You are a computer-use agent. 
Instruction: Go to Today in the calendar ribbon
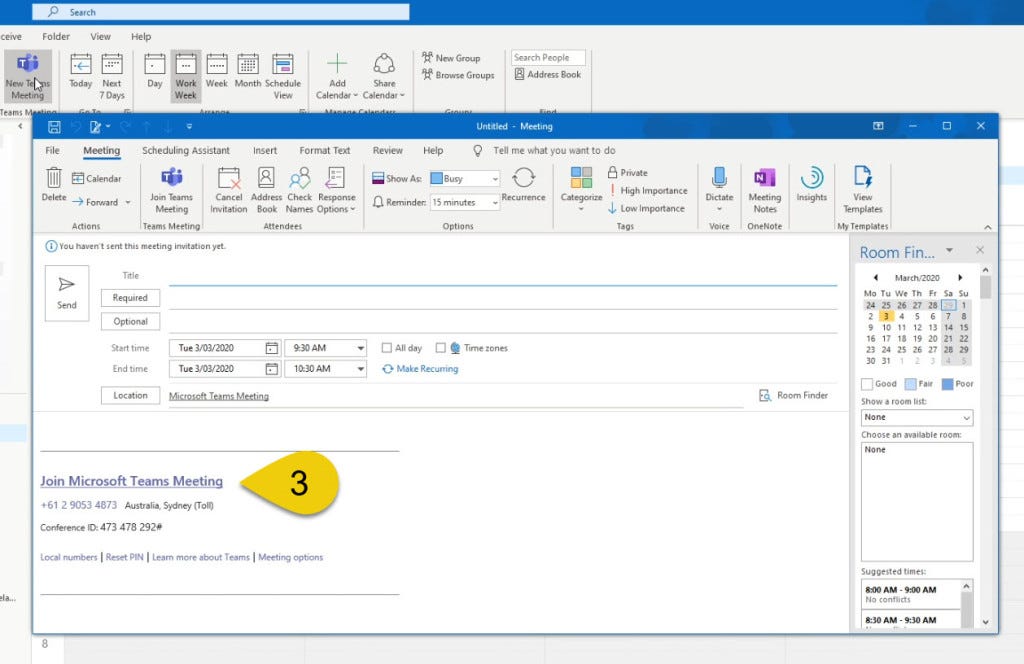coord(80,71)
